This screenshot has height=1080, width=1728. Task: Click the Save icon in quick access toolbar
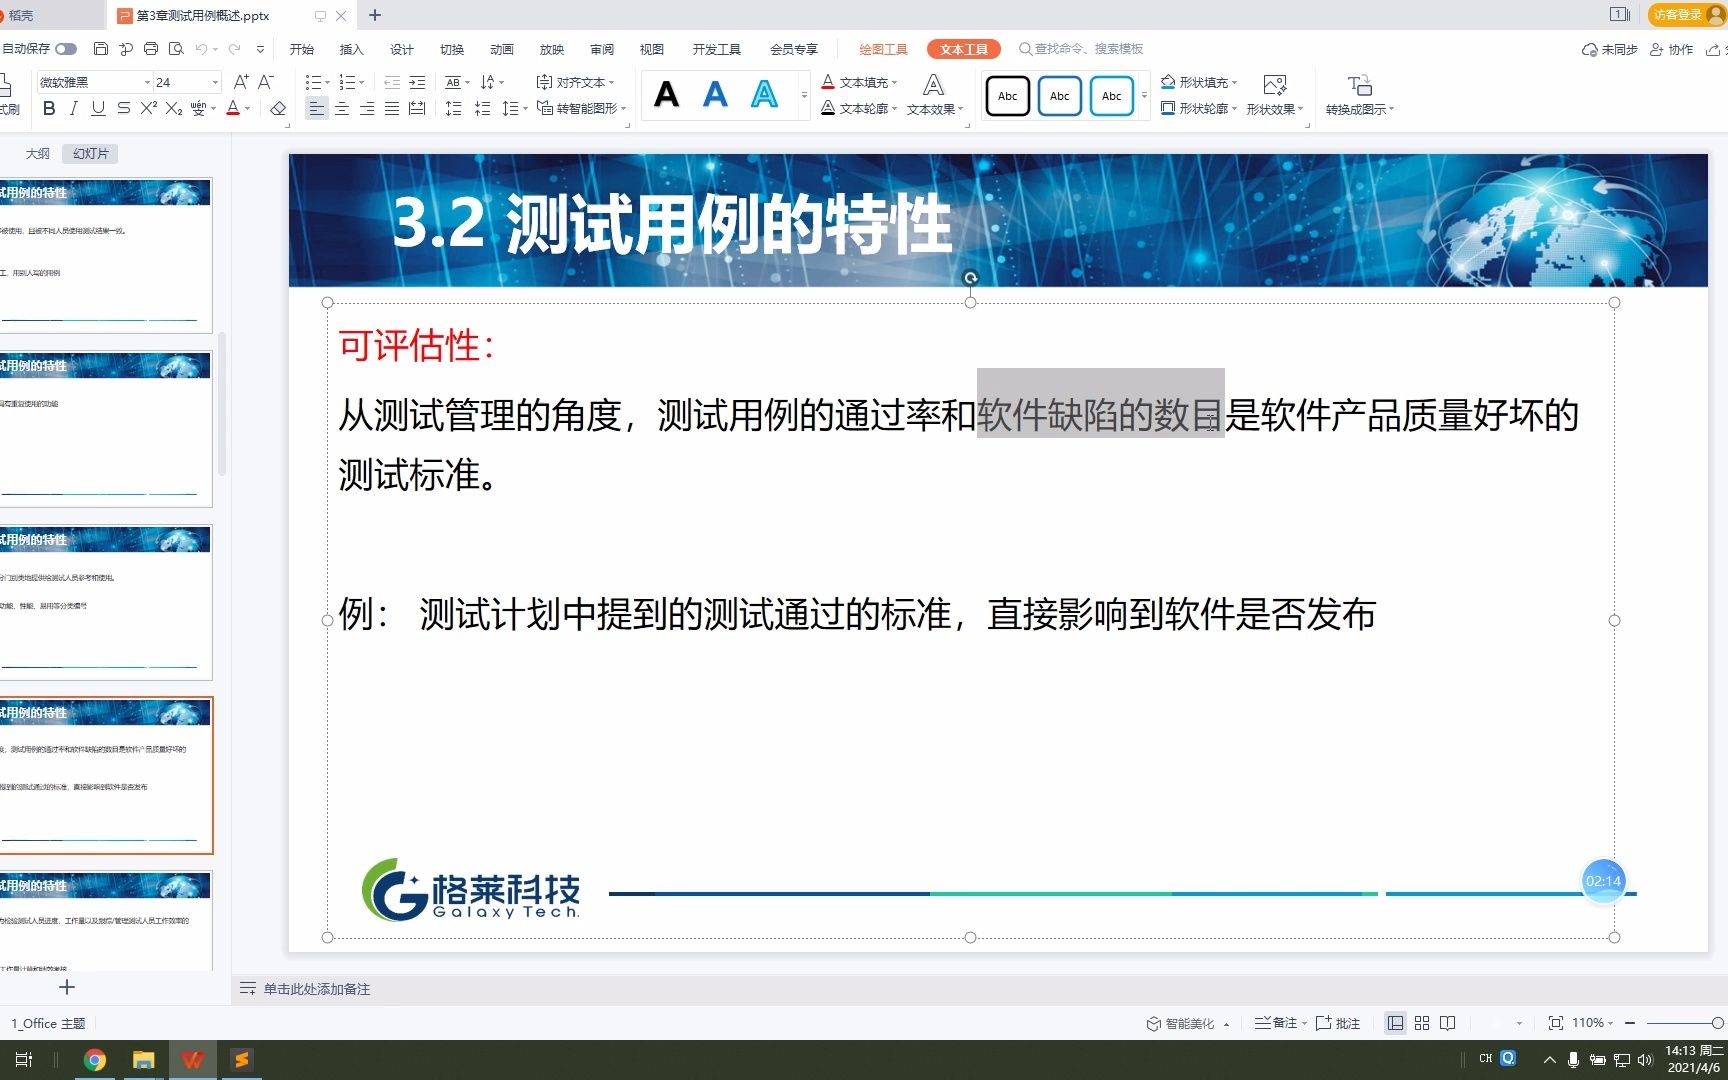coord(100,49)
